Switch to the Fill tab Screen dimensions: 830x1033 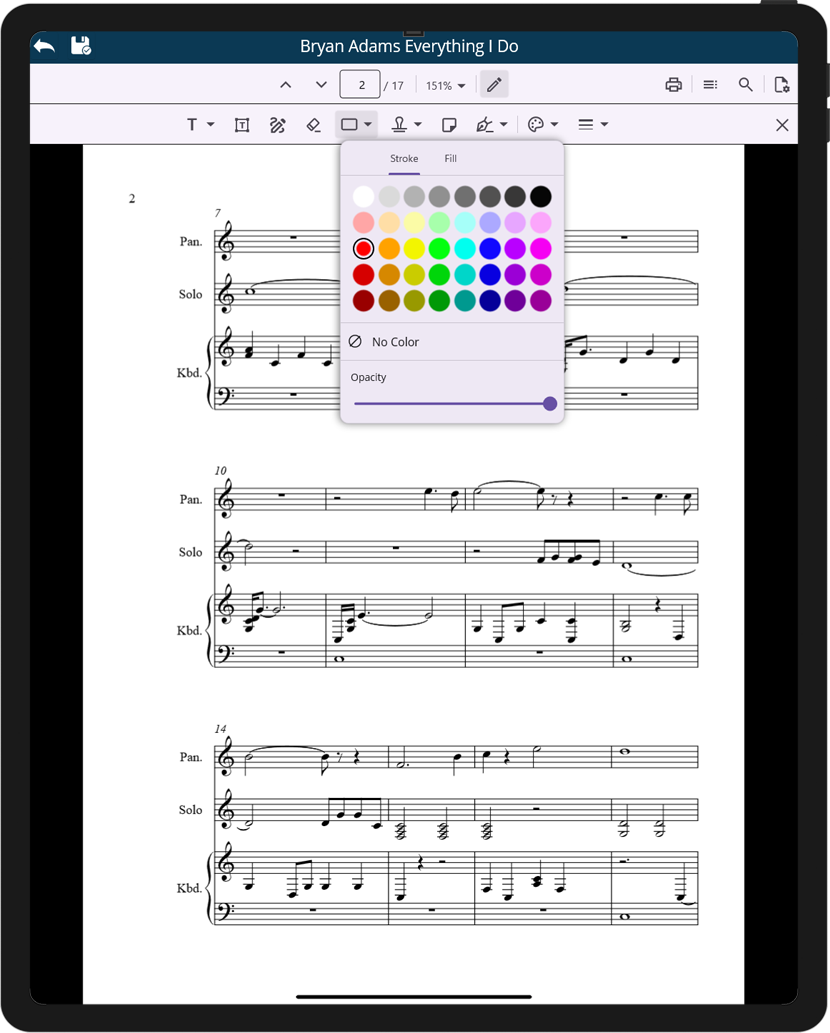point(451,159)
